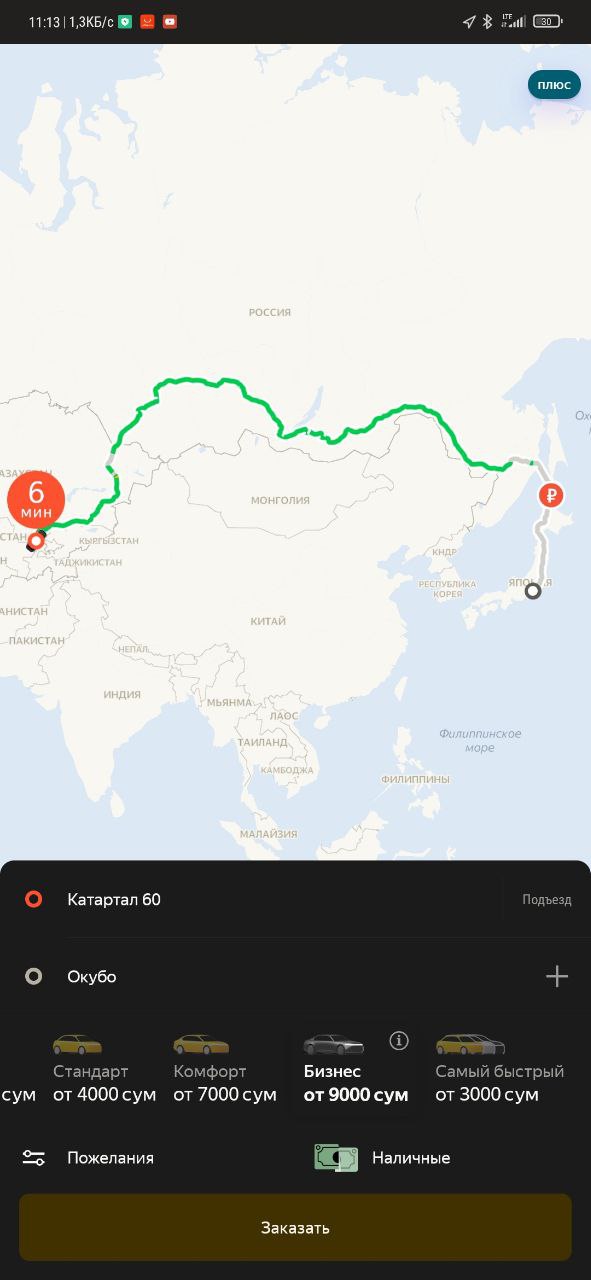Select the Самый быстрый tariff option
The width and height of the screenshot is (591, 1280).
click(499, 1070)
